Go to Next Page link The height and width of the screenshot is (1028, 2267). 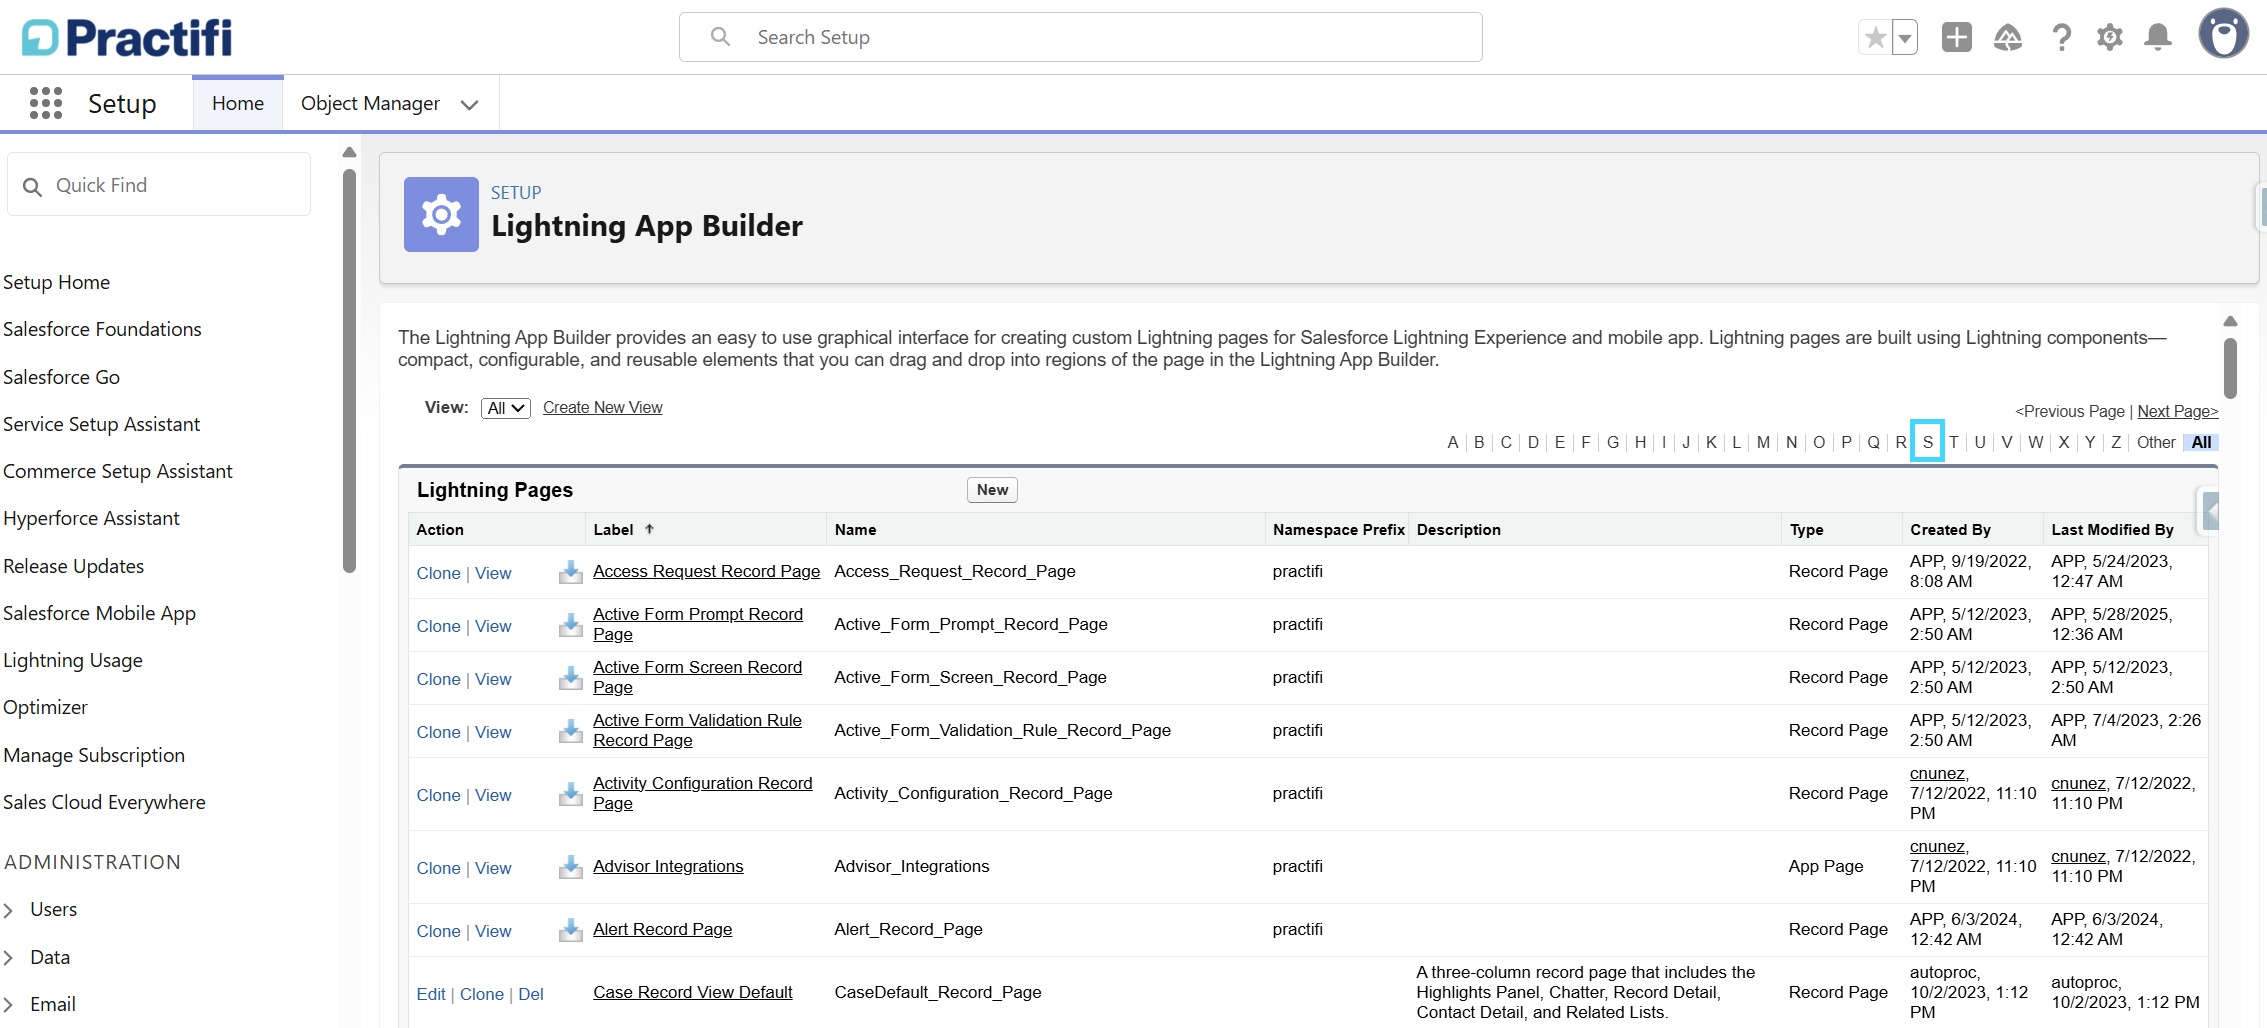coord(2178,411)
